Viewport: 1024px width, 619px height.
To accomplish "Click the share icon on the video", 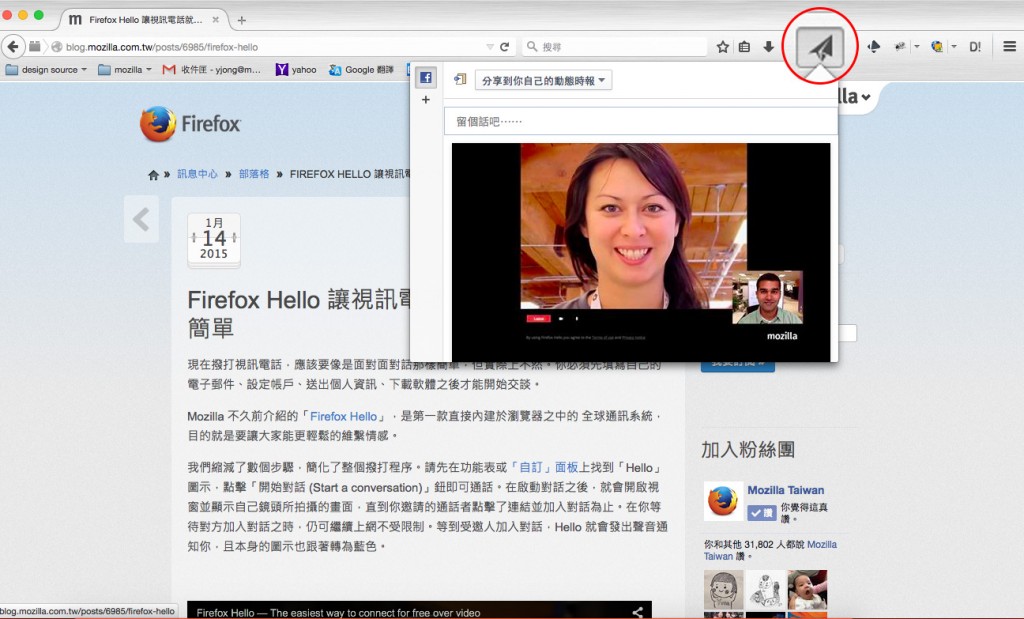I will point(637,612).
